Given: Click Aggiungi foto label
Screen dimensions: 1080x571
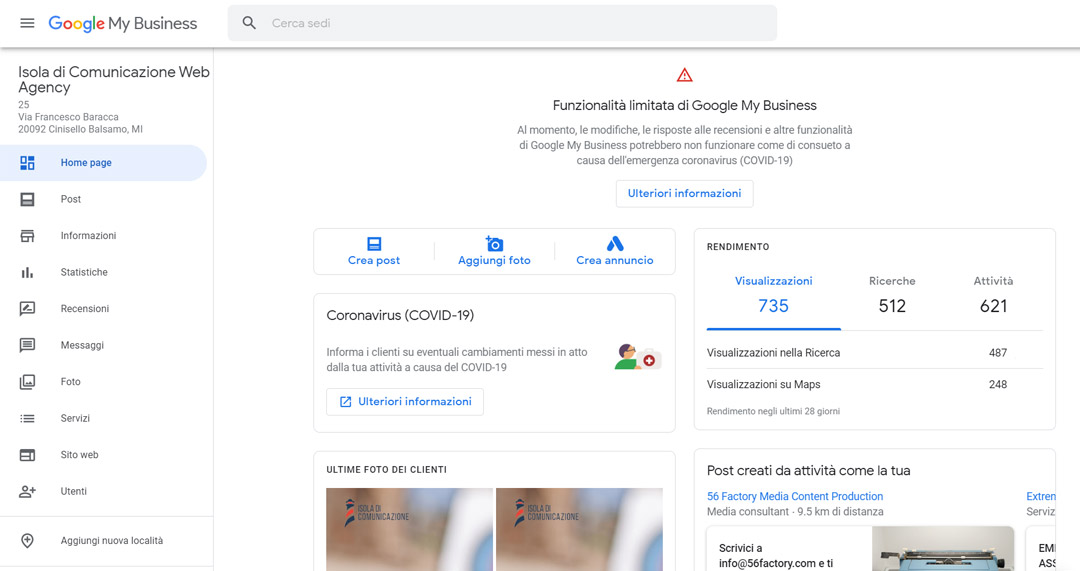Looking at the screenshot, I should [x=494, y=260].
